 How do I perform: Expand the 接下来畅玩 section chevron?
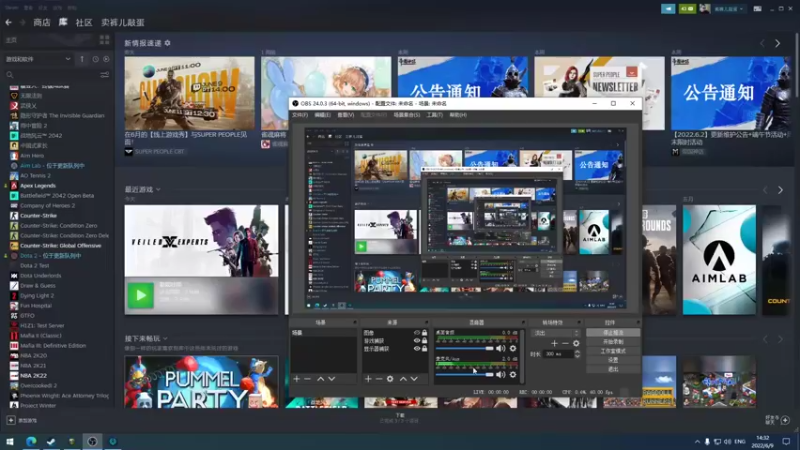tap(165, 338)
